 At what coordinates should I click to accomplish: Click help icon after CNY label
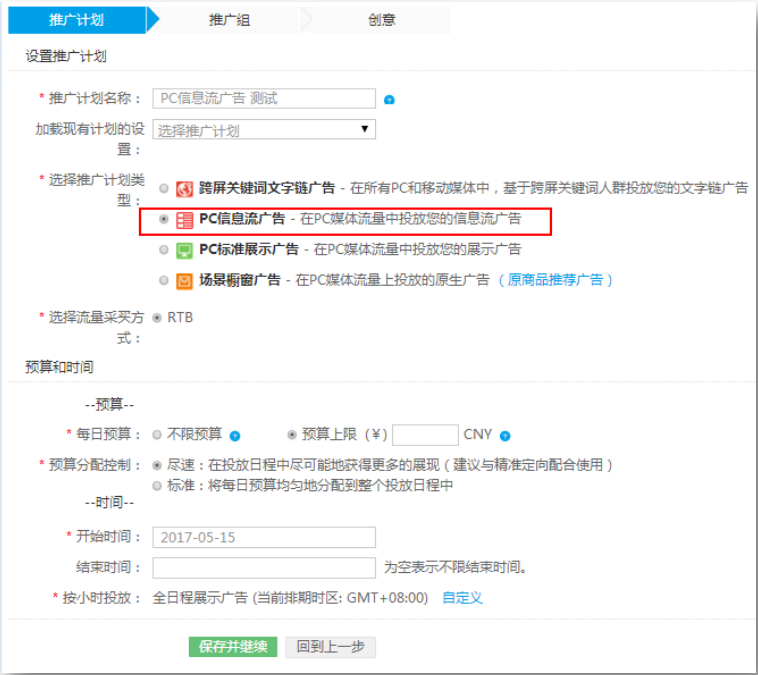[x=505, y=436]
